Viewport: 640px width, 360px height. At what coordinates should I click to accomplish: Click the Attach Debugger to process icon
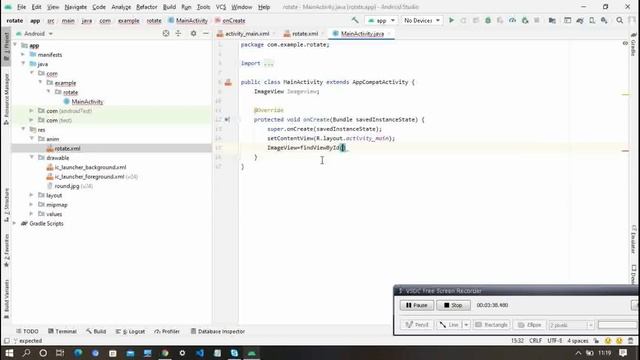(x=525, y=20)
